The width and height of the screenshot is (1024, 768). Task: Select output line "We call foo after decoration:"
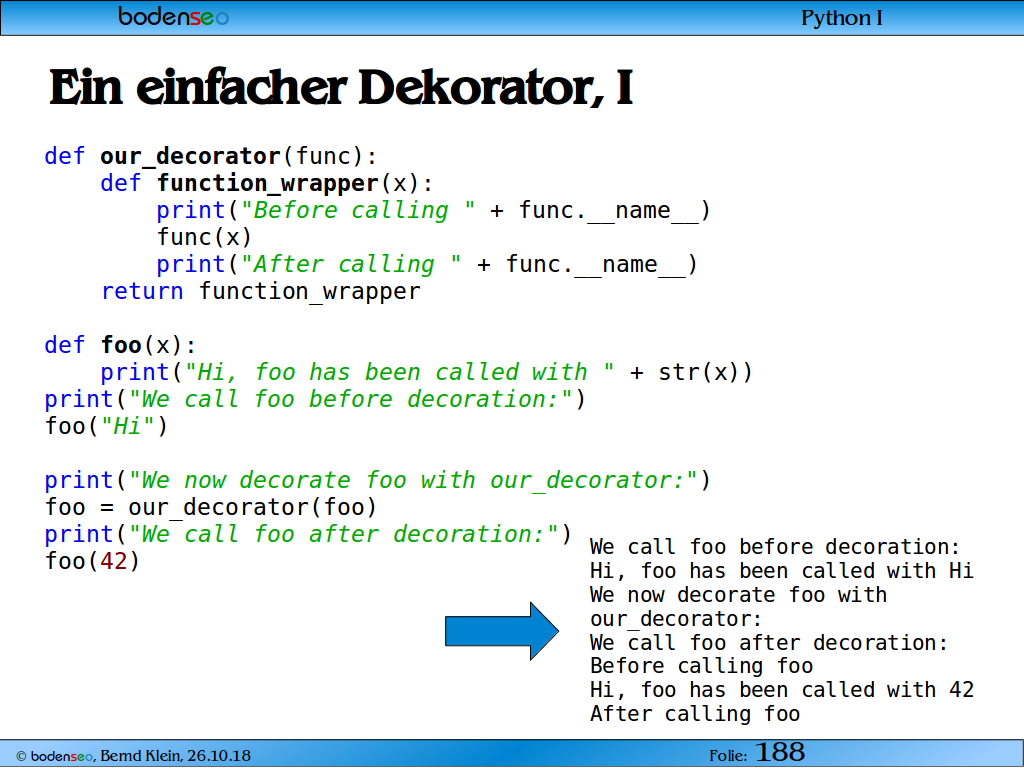769,643
